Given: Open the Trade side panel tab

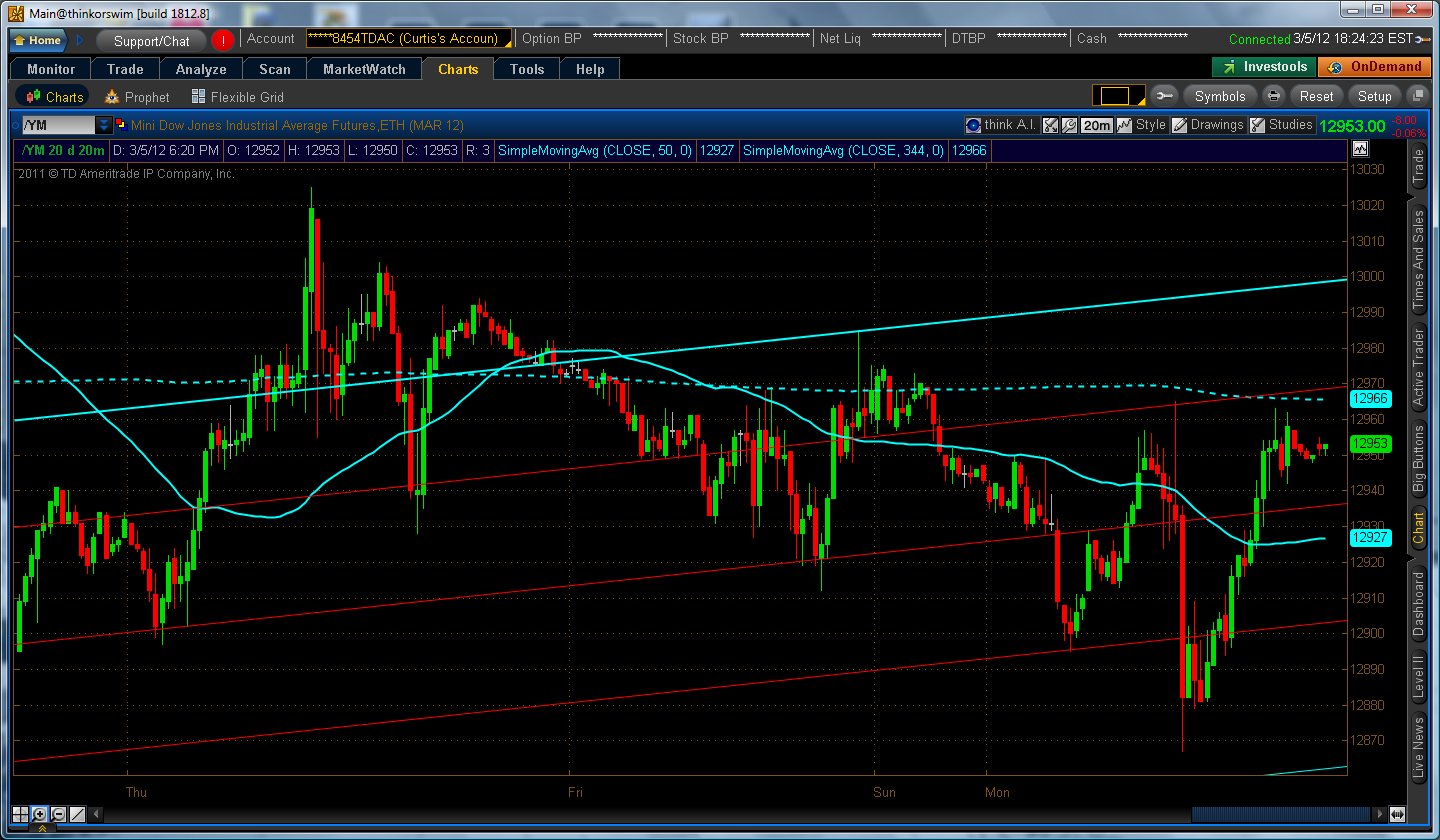Looking at the screenshot, I should click(1418, 167).
